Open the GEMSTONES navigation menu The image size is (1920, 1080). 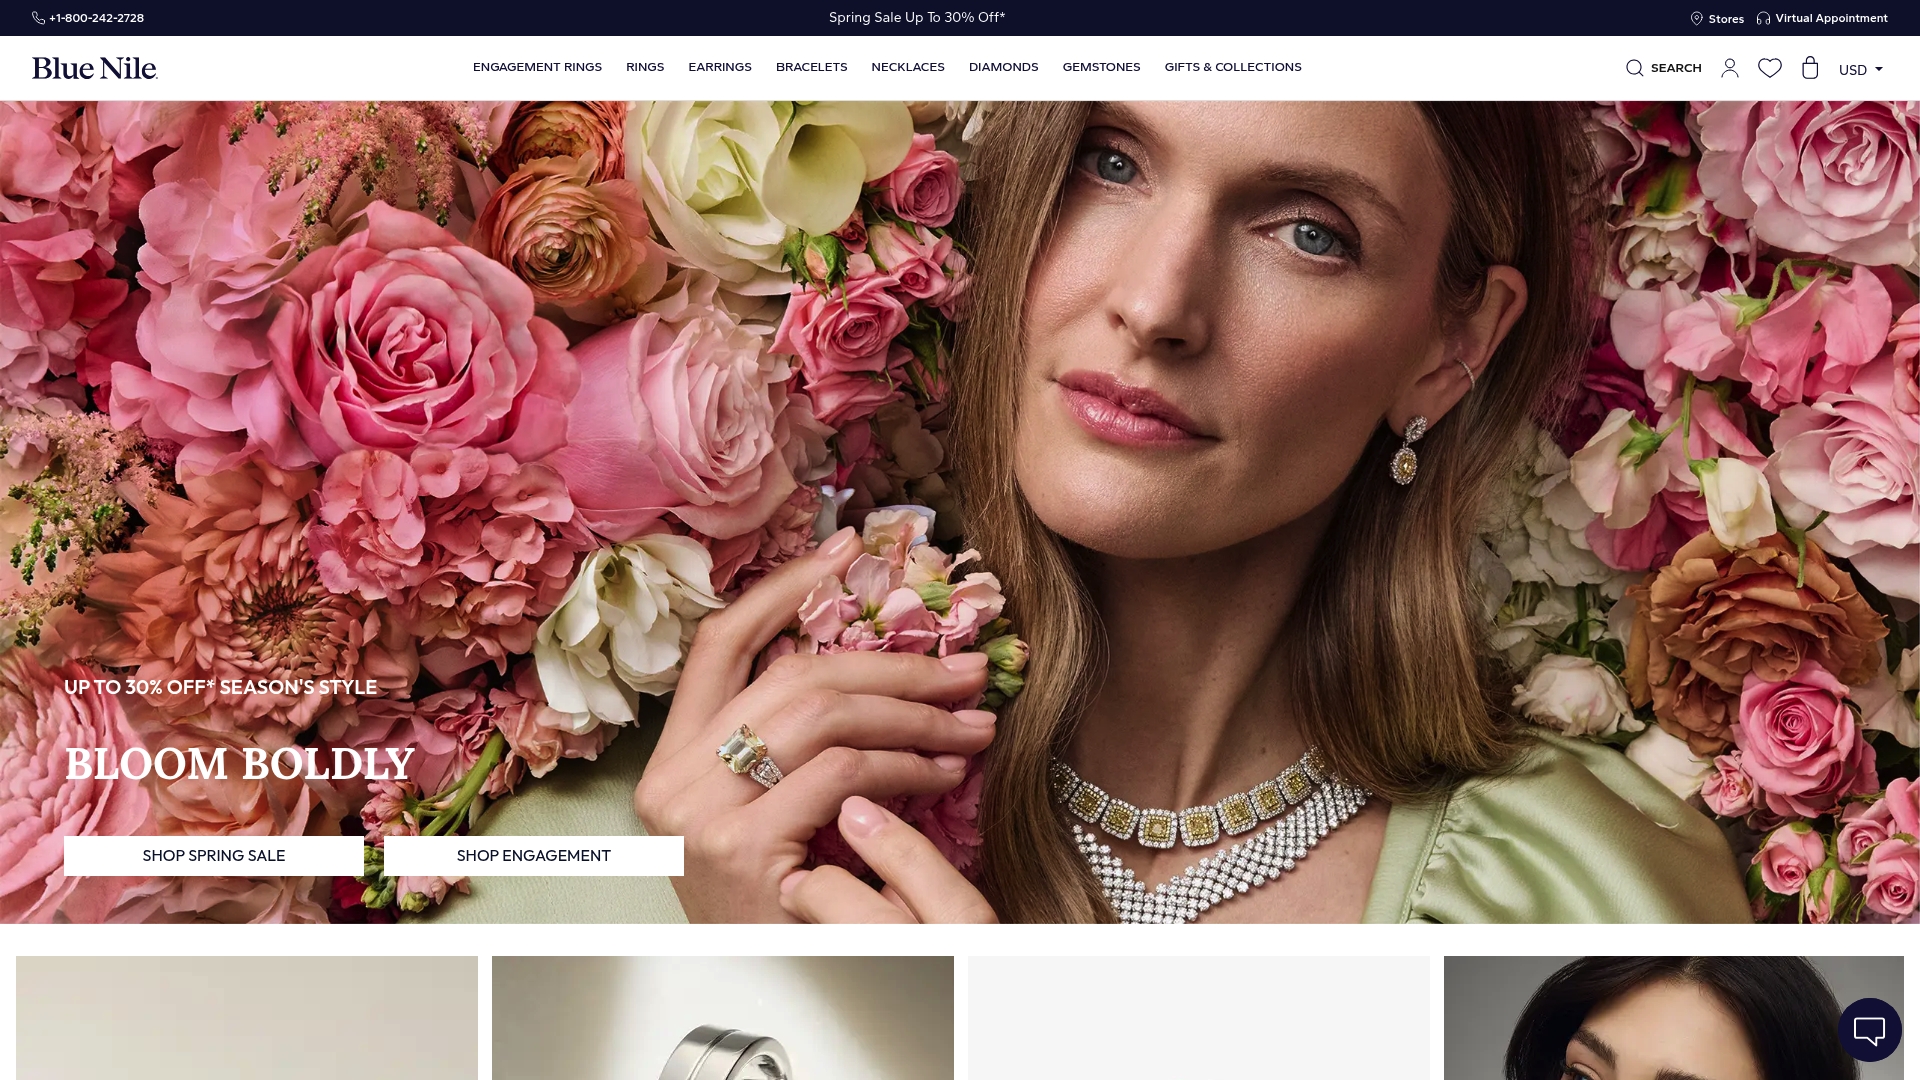tap(1101, 67)
